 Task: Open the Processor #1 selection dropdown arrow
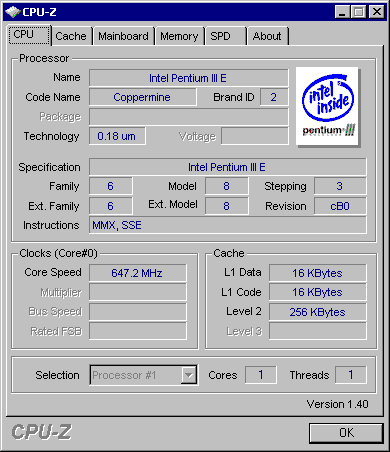point(189,375)
